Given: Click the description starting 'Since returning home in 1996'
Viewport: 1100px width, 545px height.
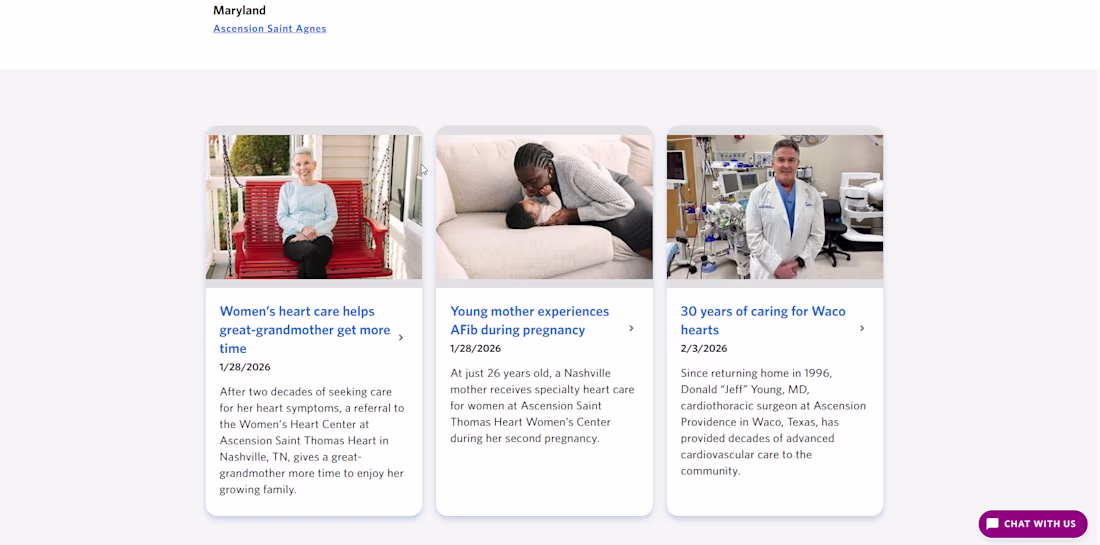Looking at the screenshot, I should coord(773,422).
